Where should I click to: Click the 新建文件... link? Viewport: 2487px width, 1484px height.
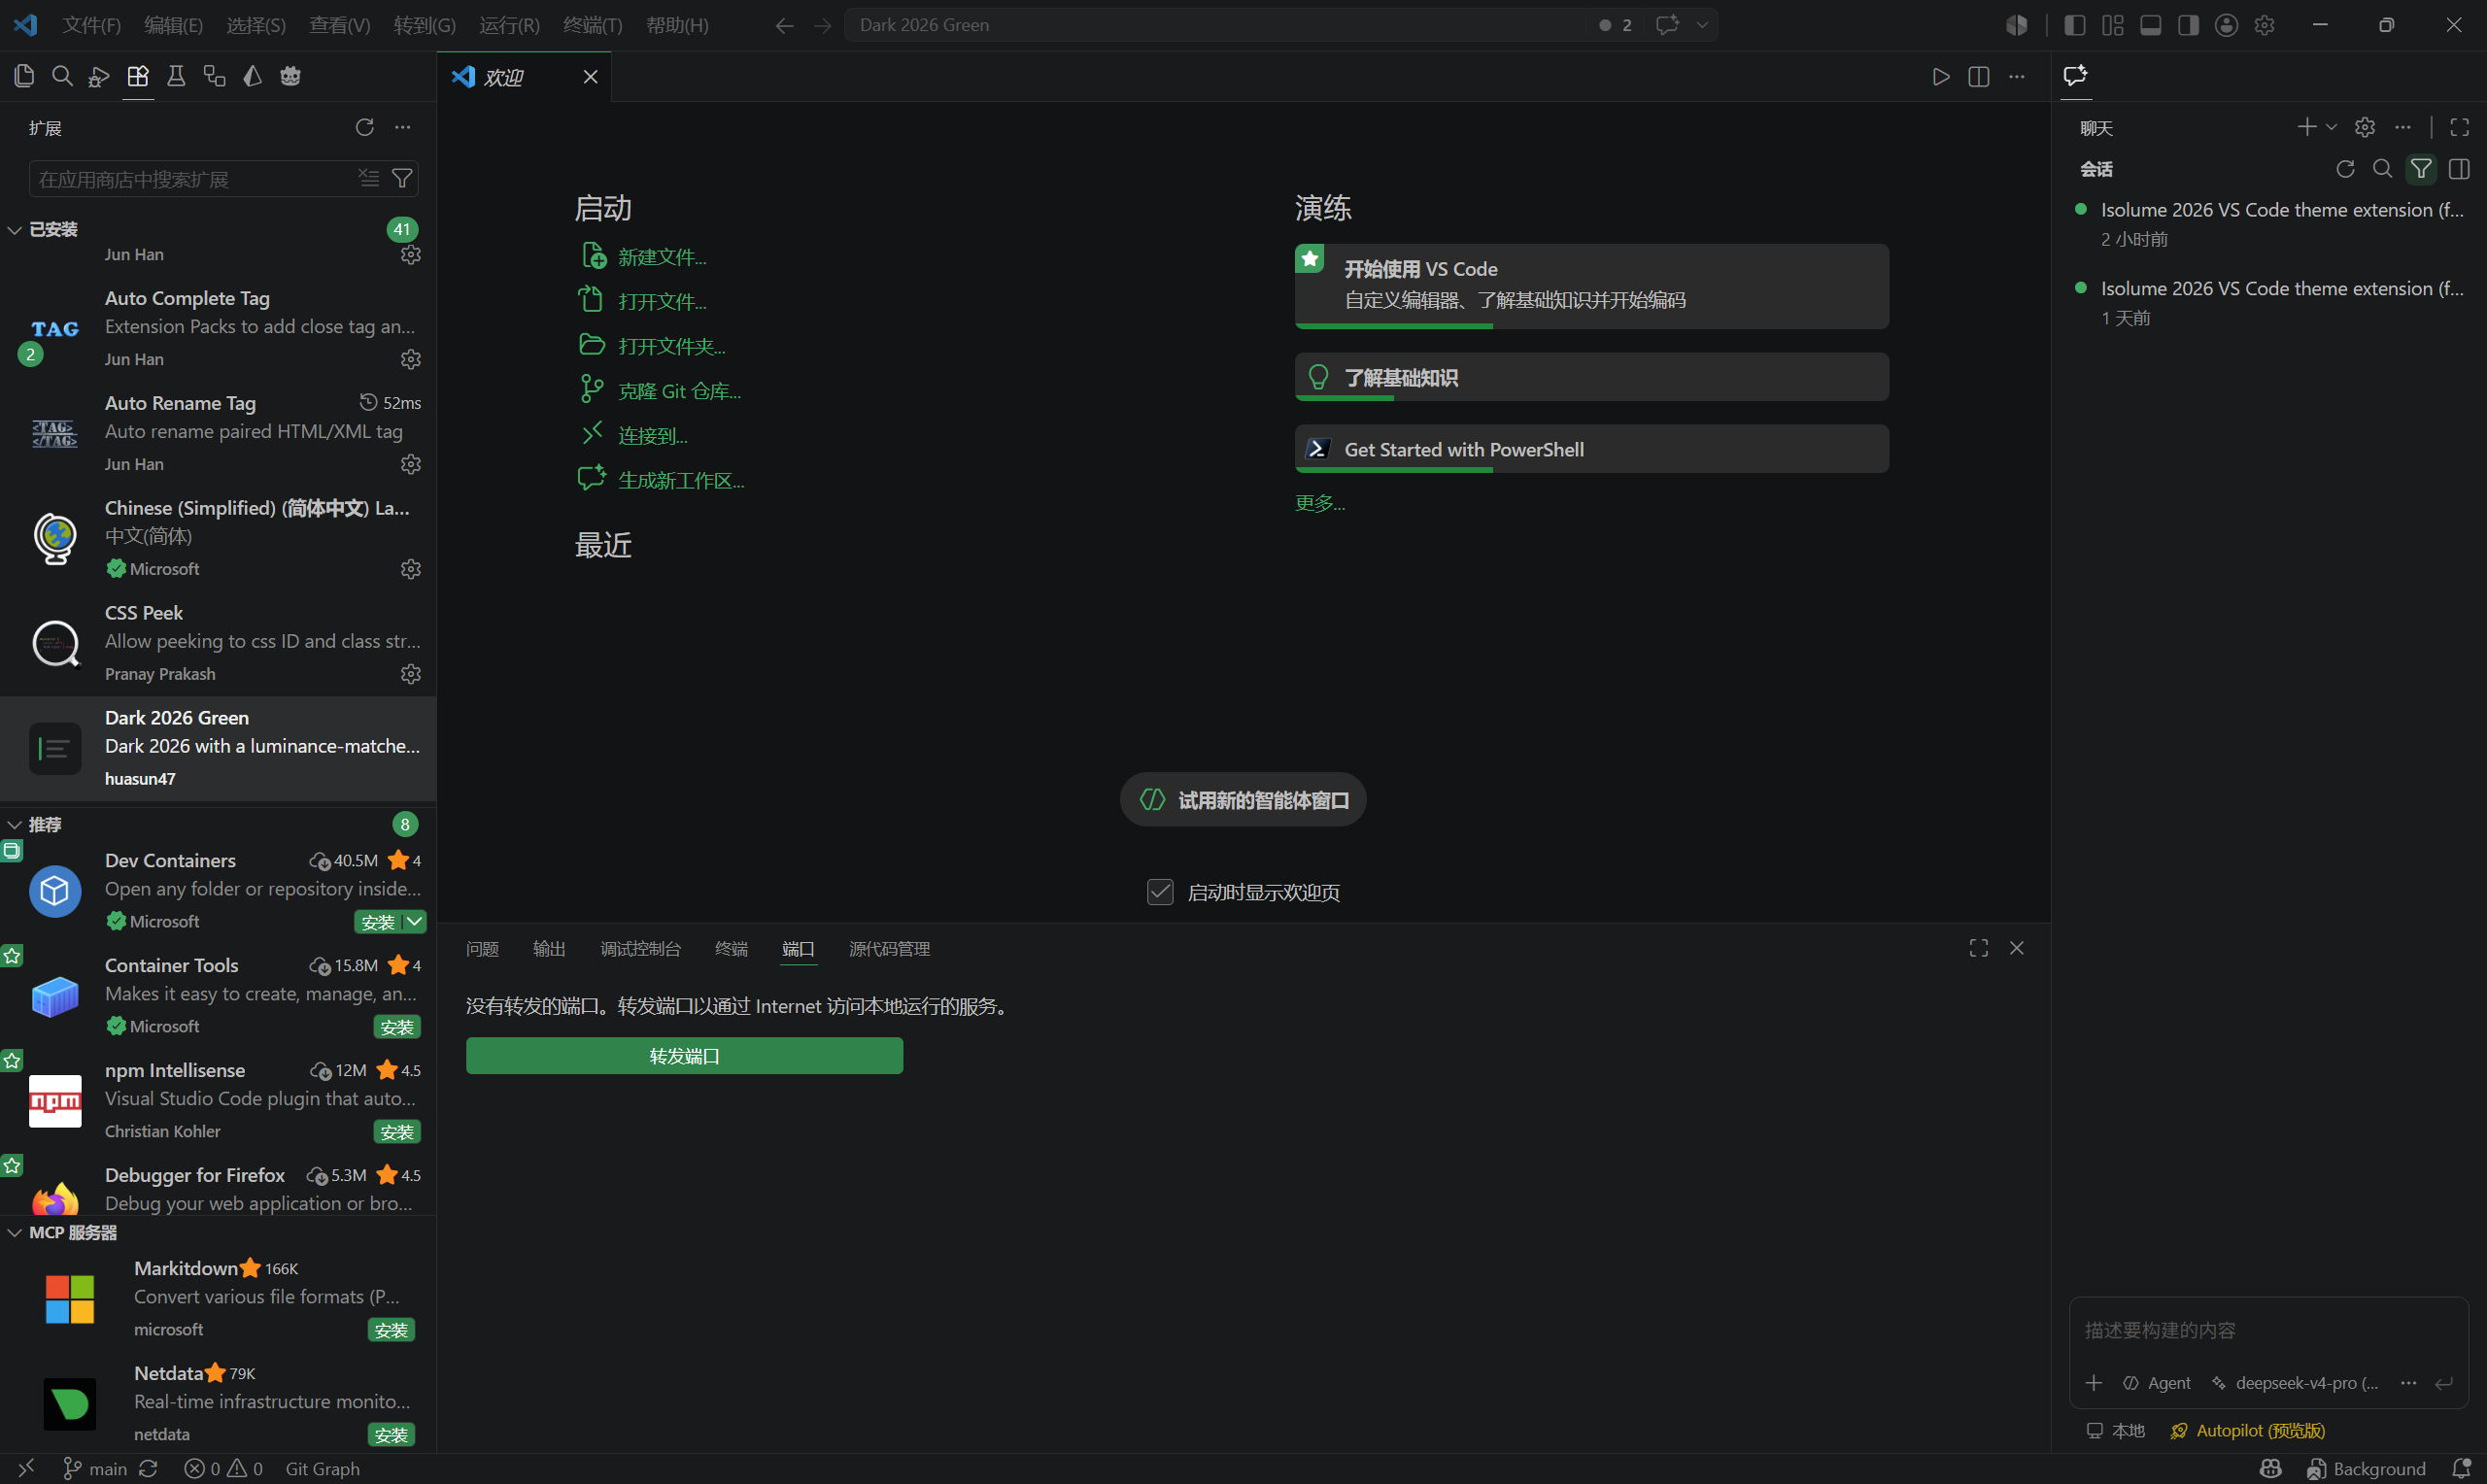click(662, 257)
